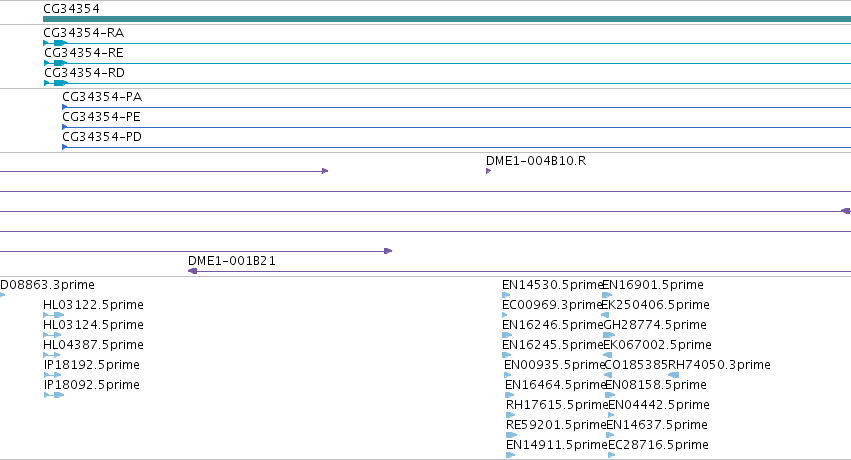Screen dimensions: 851x460
Task: Click the glyph under HL03122.5prime
Action: coord(53,315)
